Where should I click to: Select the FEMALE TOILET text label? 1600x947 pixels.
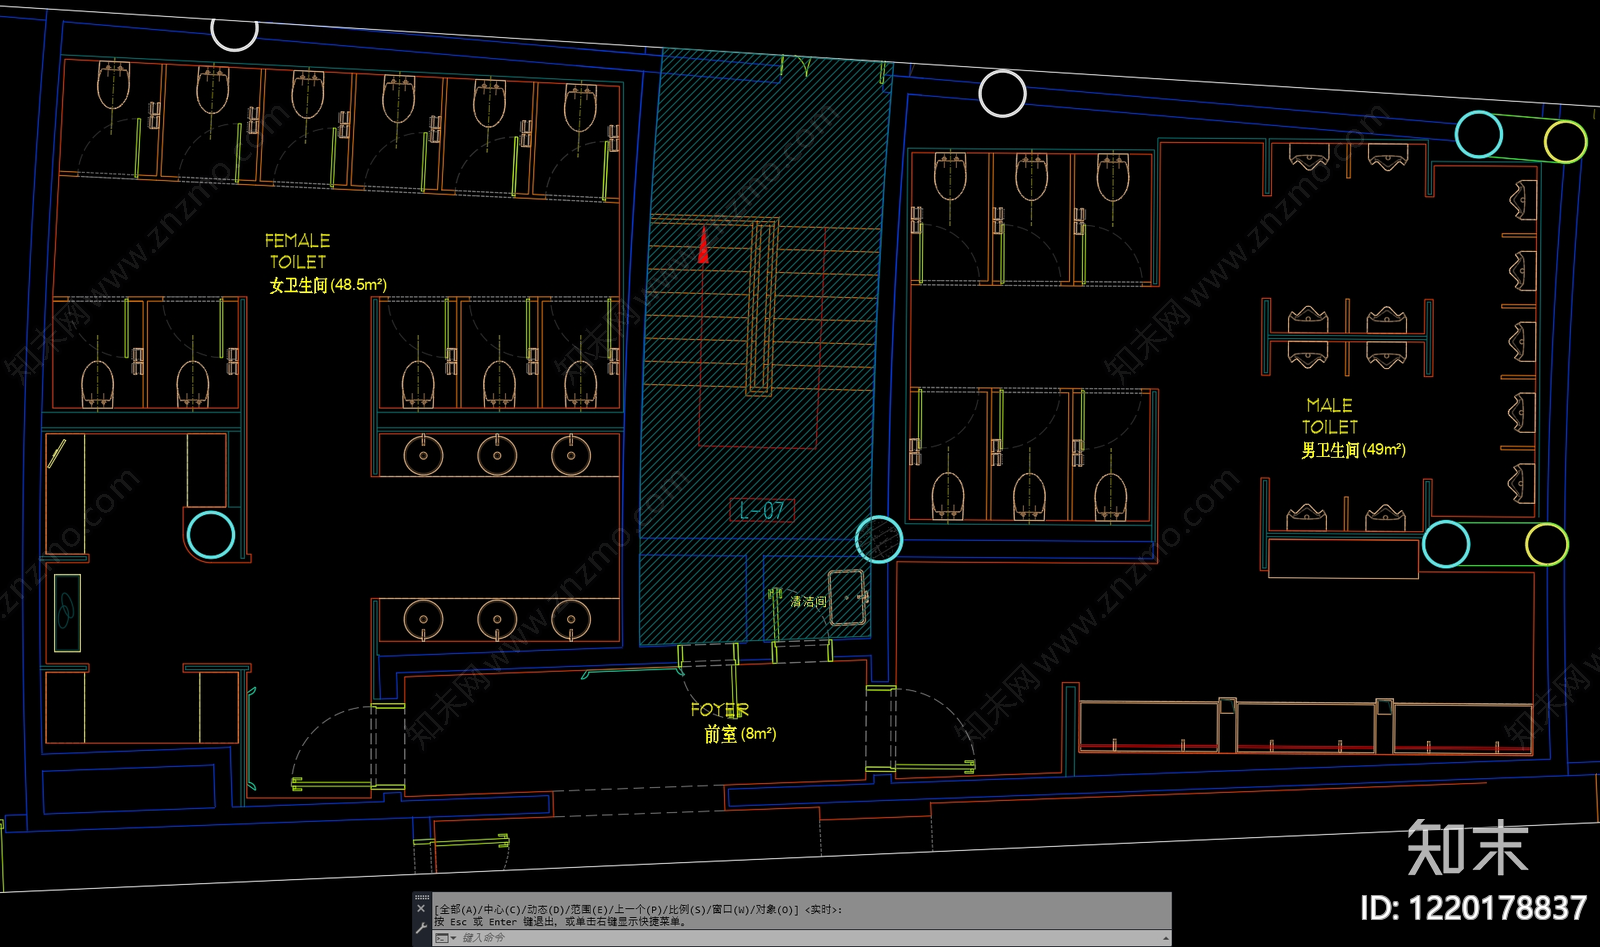click(297, 251)
